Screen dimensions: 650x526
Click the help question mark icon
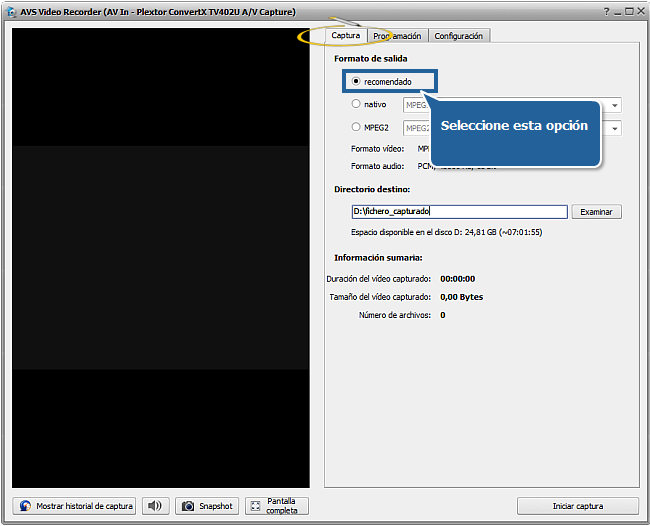(x=606, y=12)
